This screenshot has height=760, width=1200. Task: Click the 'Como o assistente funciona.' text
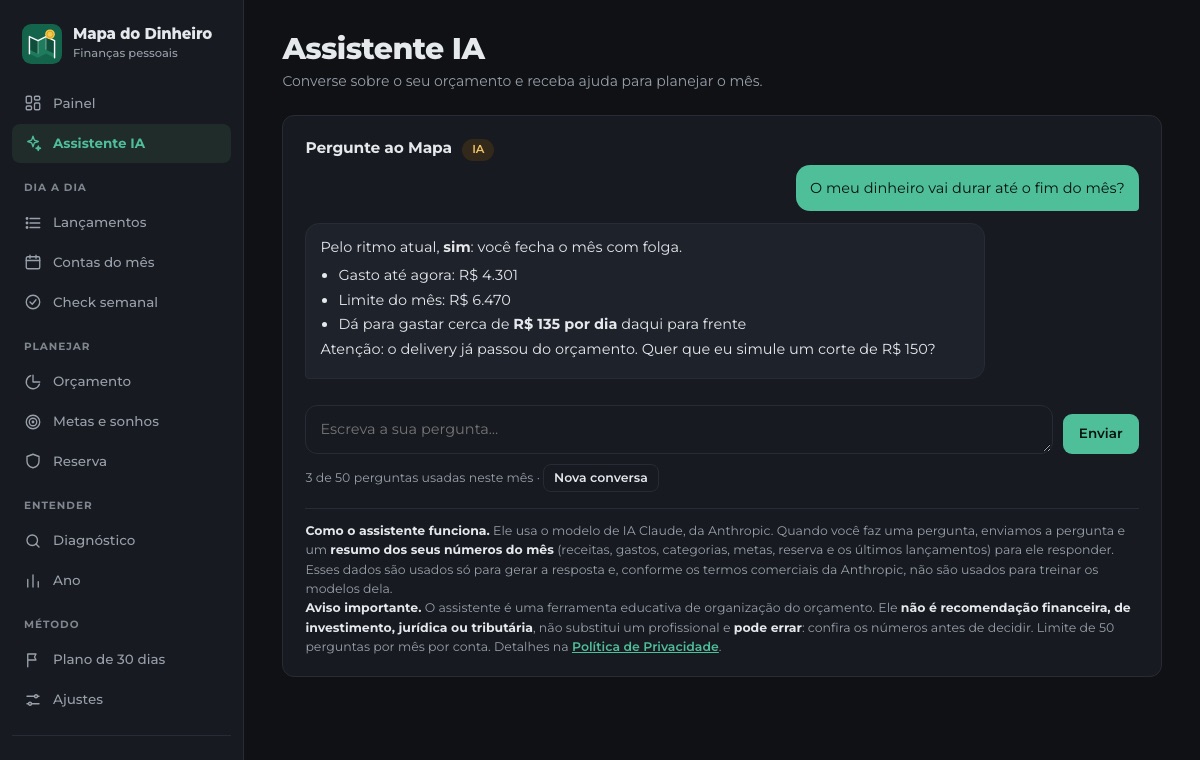click(397, 531)
